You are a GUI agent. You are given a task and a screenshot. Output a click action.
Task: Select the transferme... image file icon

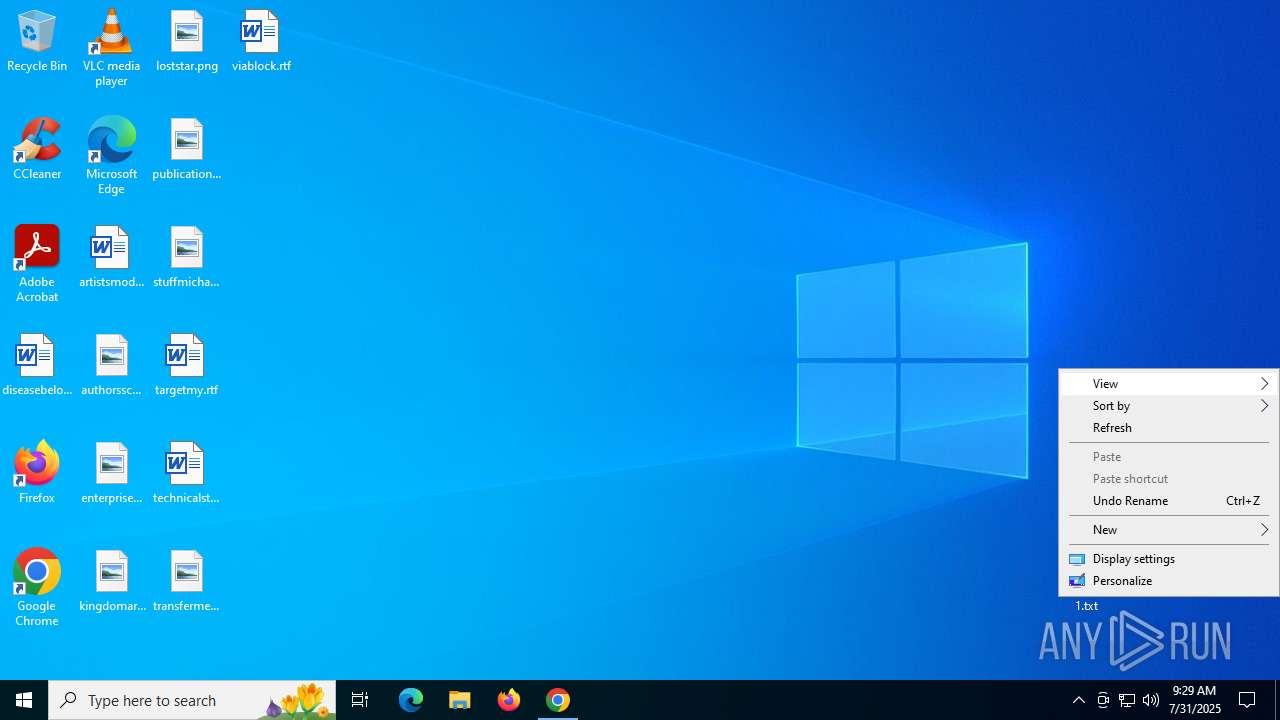point(187,582)
